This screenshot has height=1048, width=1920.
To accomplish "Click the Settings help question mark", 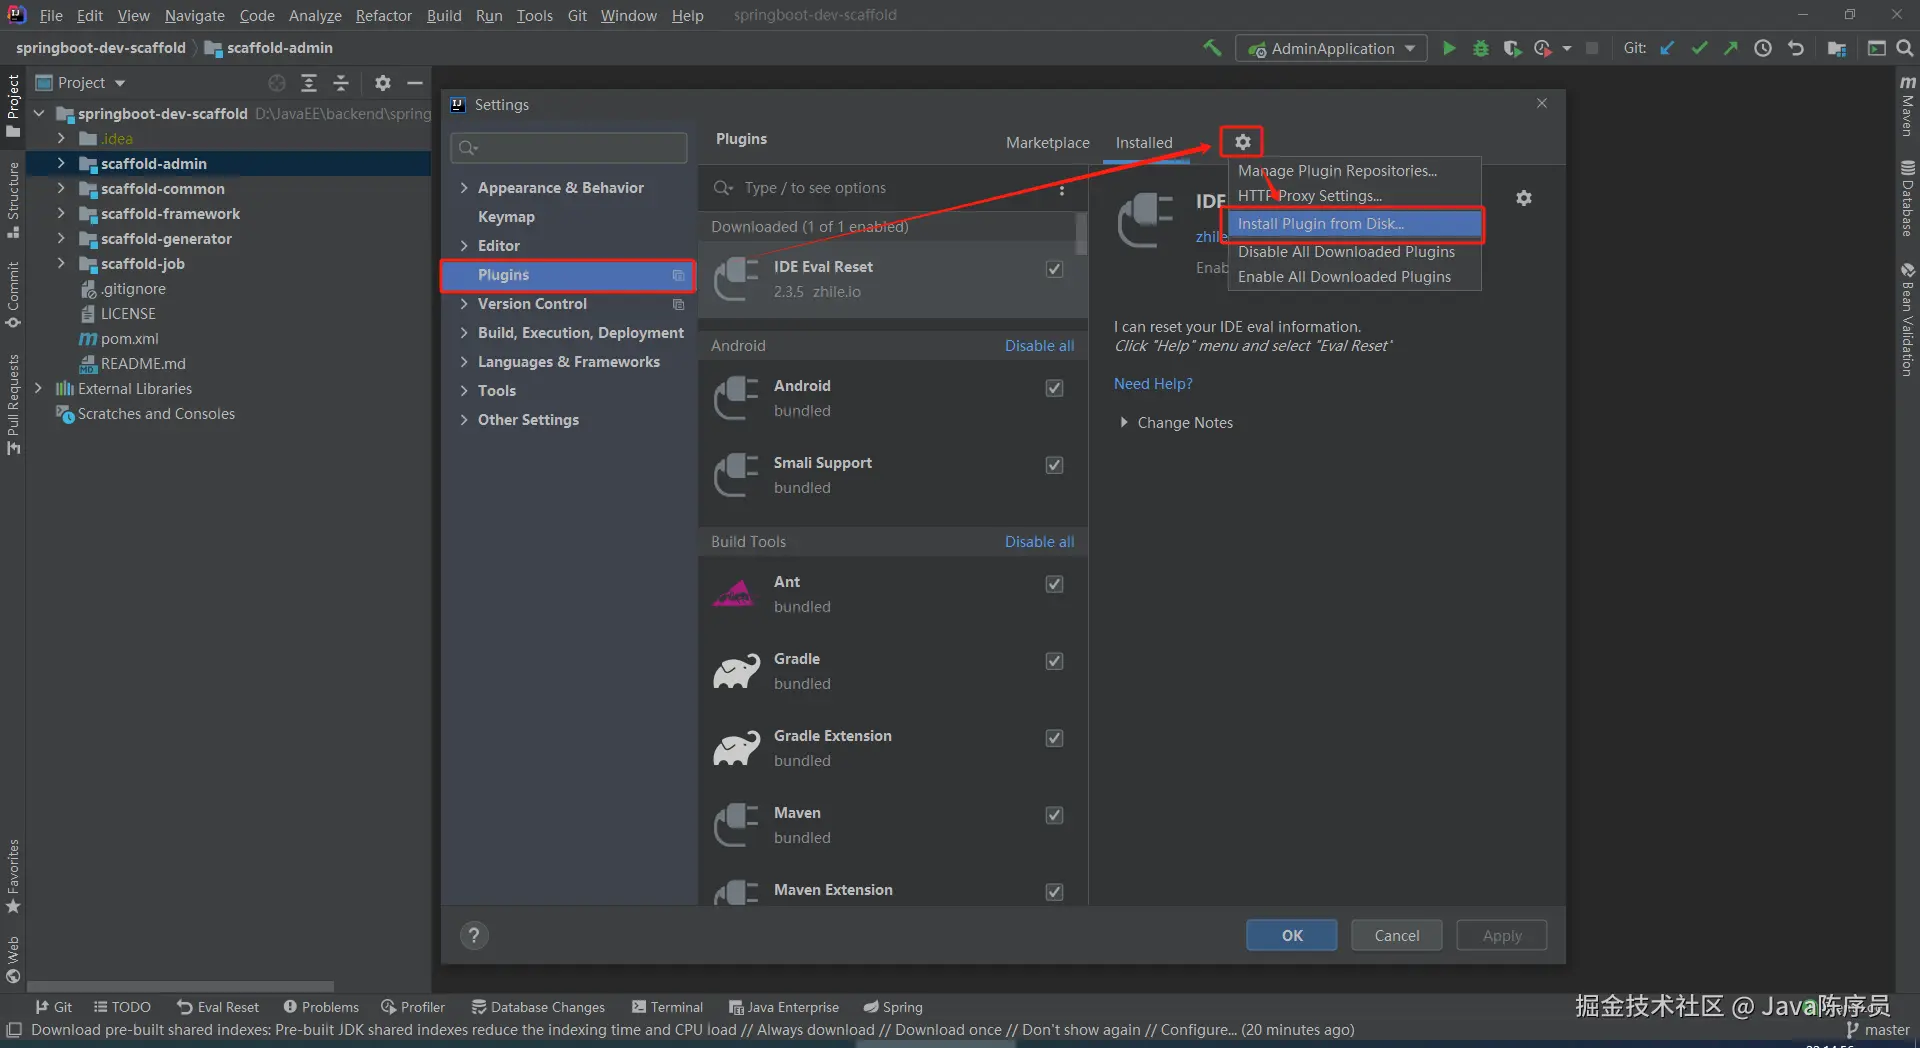I will pos(474,935).
